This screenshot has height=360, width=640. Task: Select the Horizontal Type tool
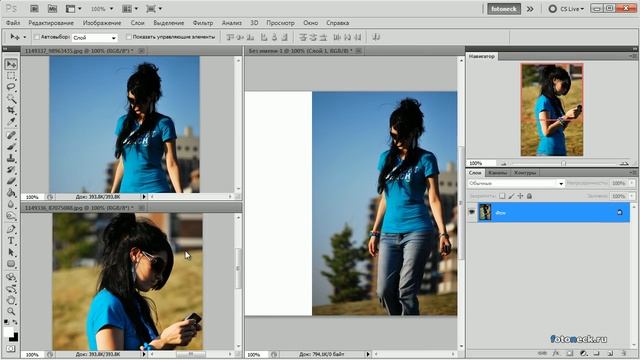[x=11, y=241]
